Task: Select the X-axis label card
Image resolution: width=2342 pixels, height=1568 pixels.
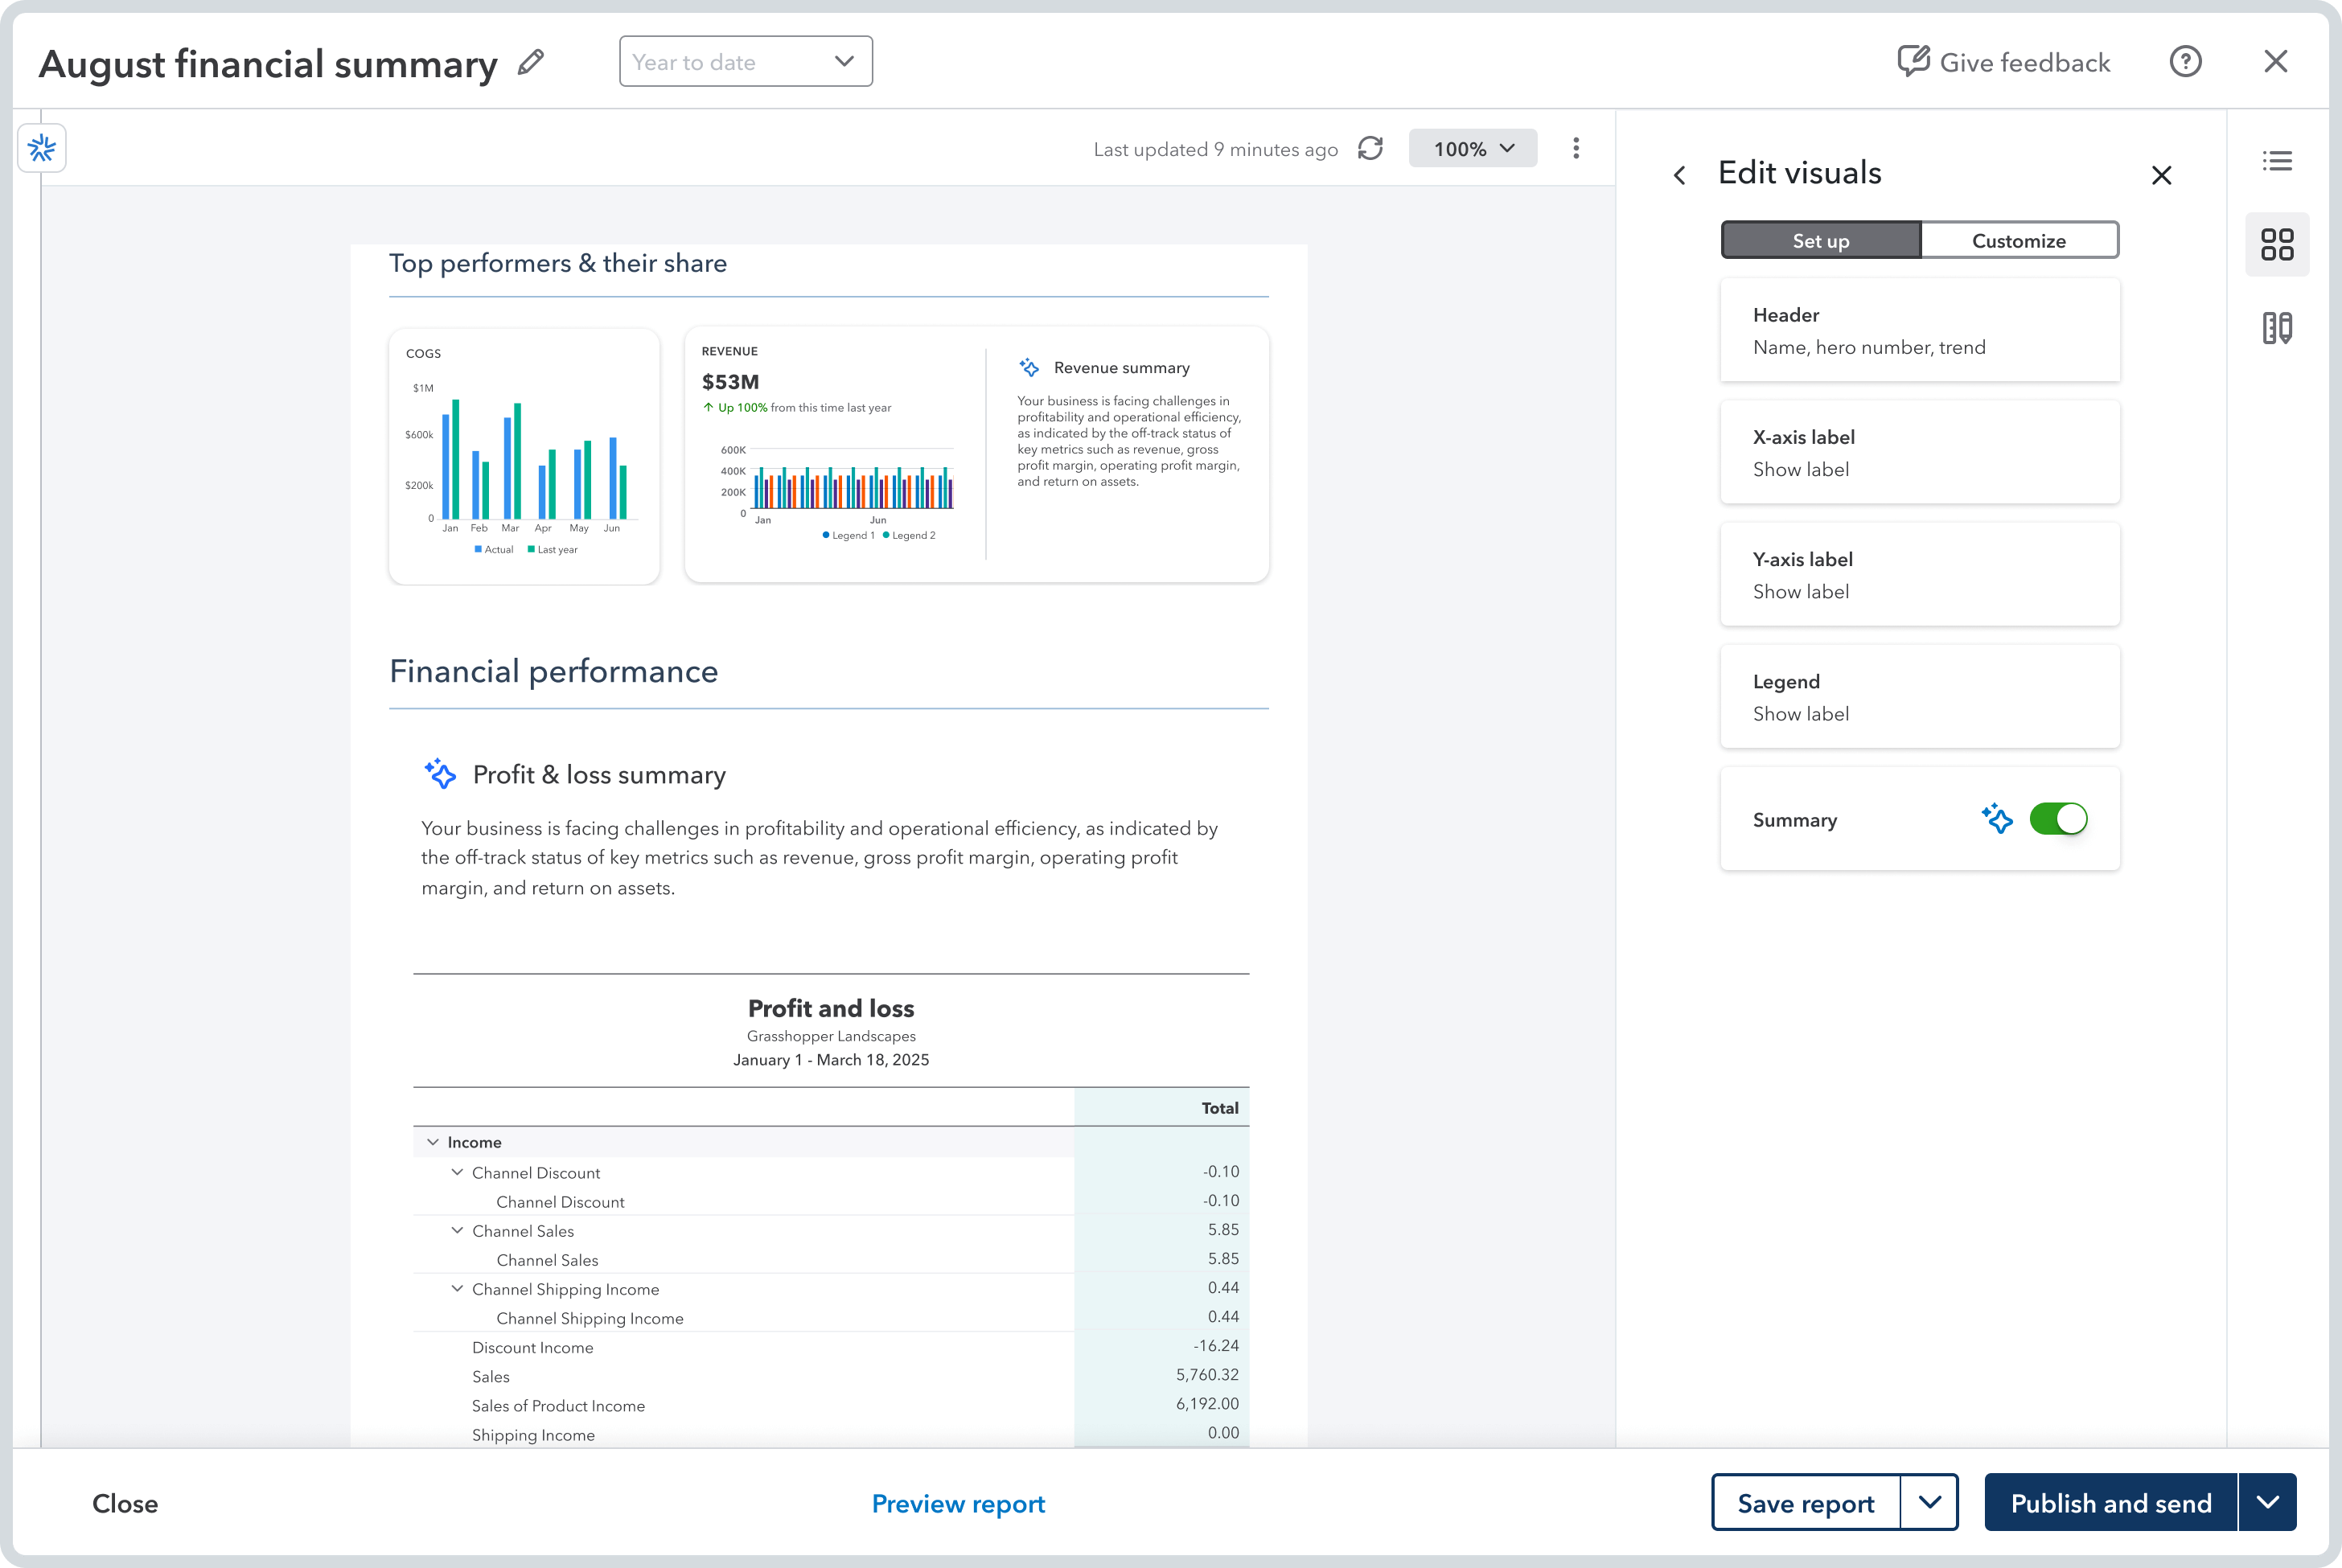Action: click(1920, 452)
